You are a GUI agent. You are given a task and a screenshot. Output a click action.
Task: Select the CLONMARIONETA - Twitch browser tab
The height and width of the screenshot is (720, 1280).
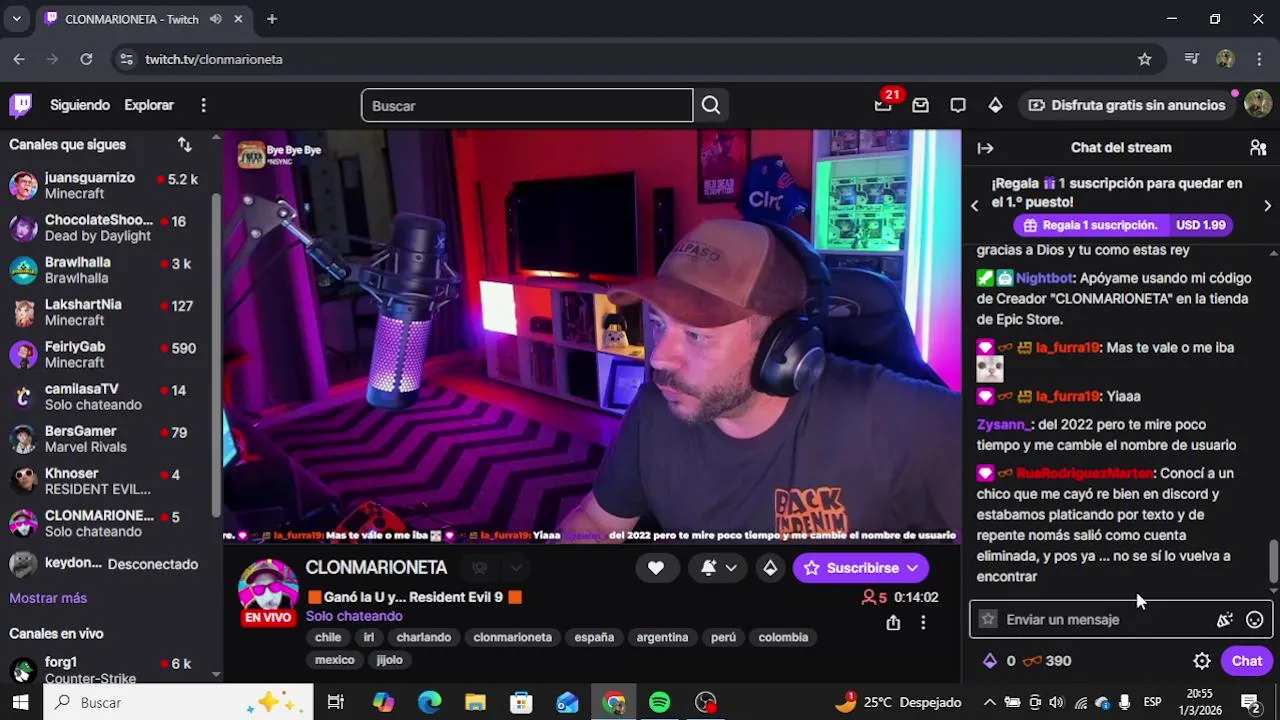(142, 19)
